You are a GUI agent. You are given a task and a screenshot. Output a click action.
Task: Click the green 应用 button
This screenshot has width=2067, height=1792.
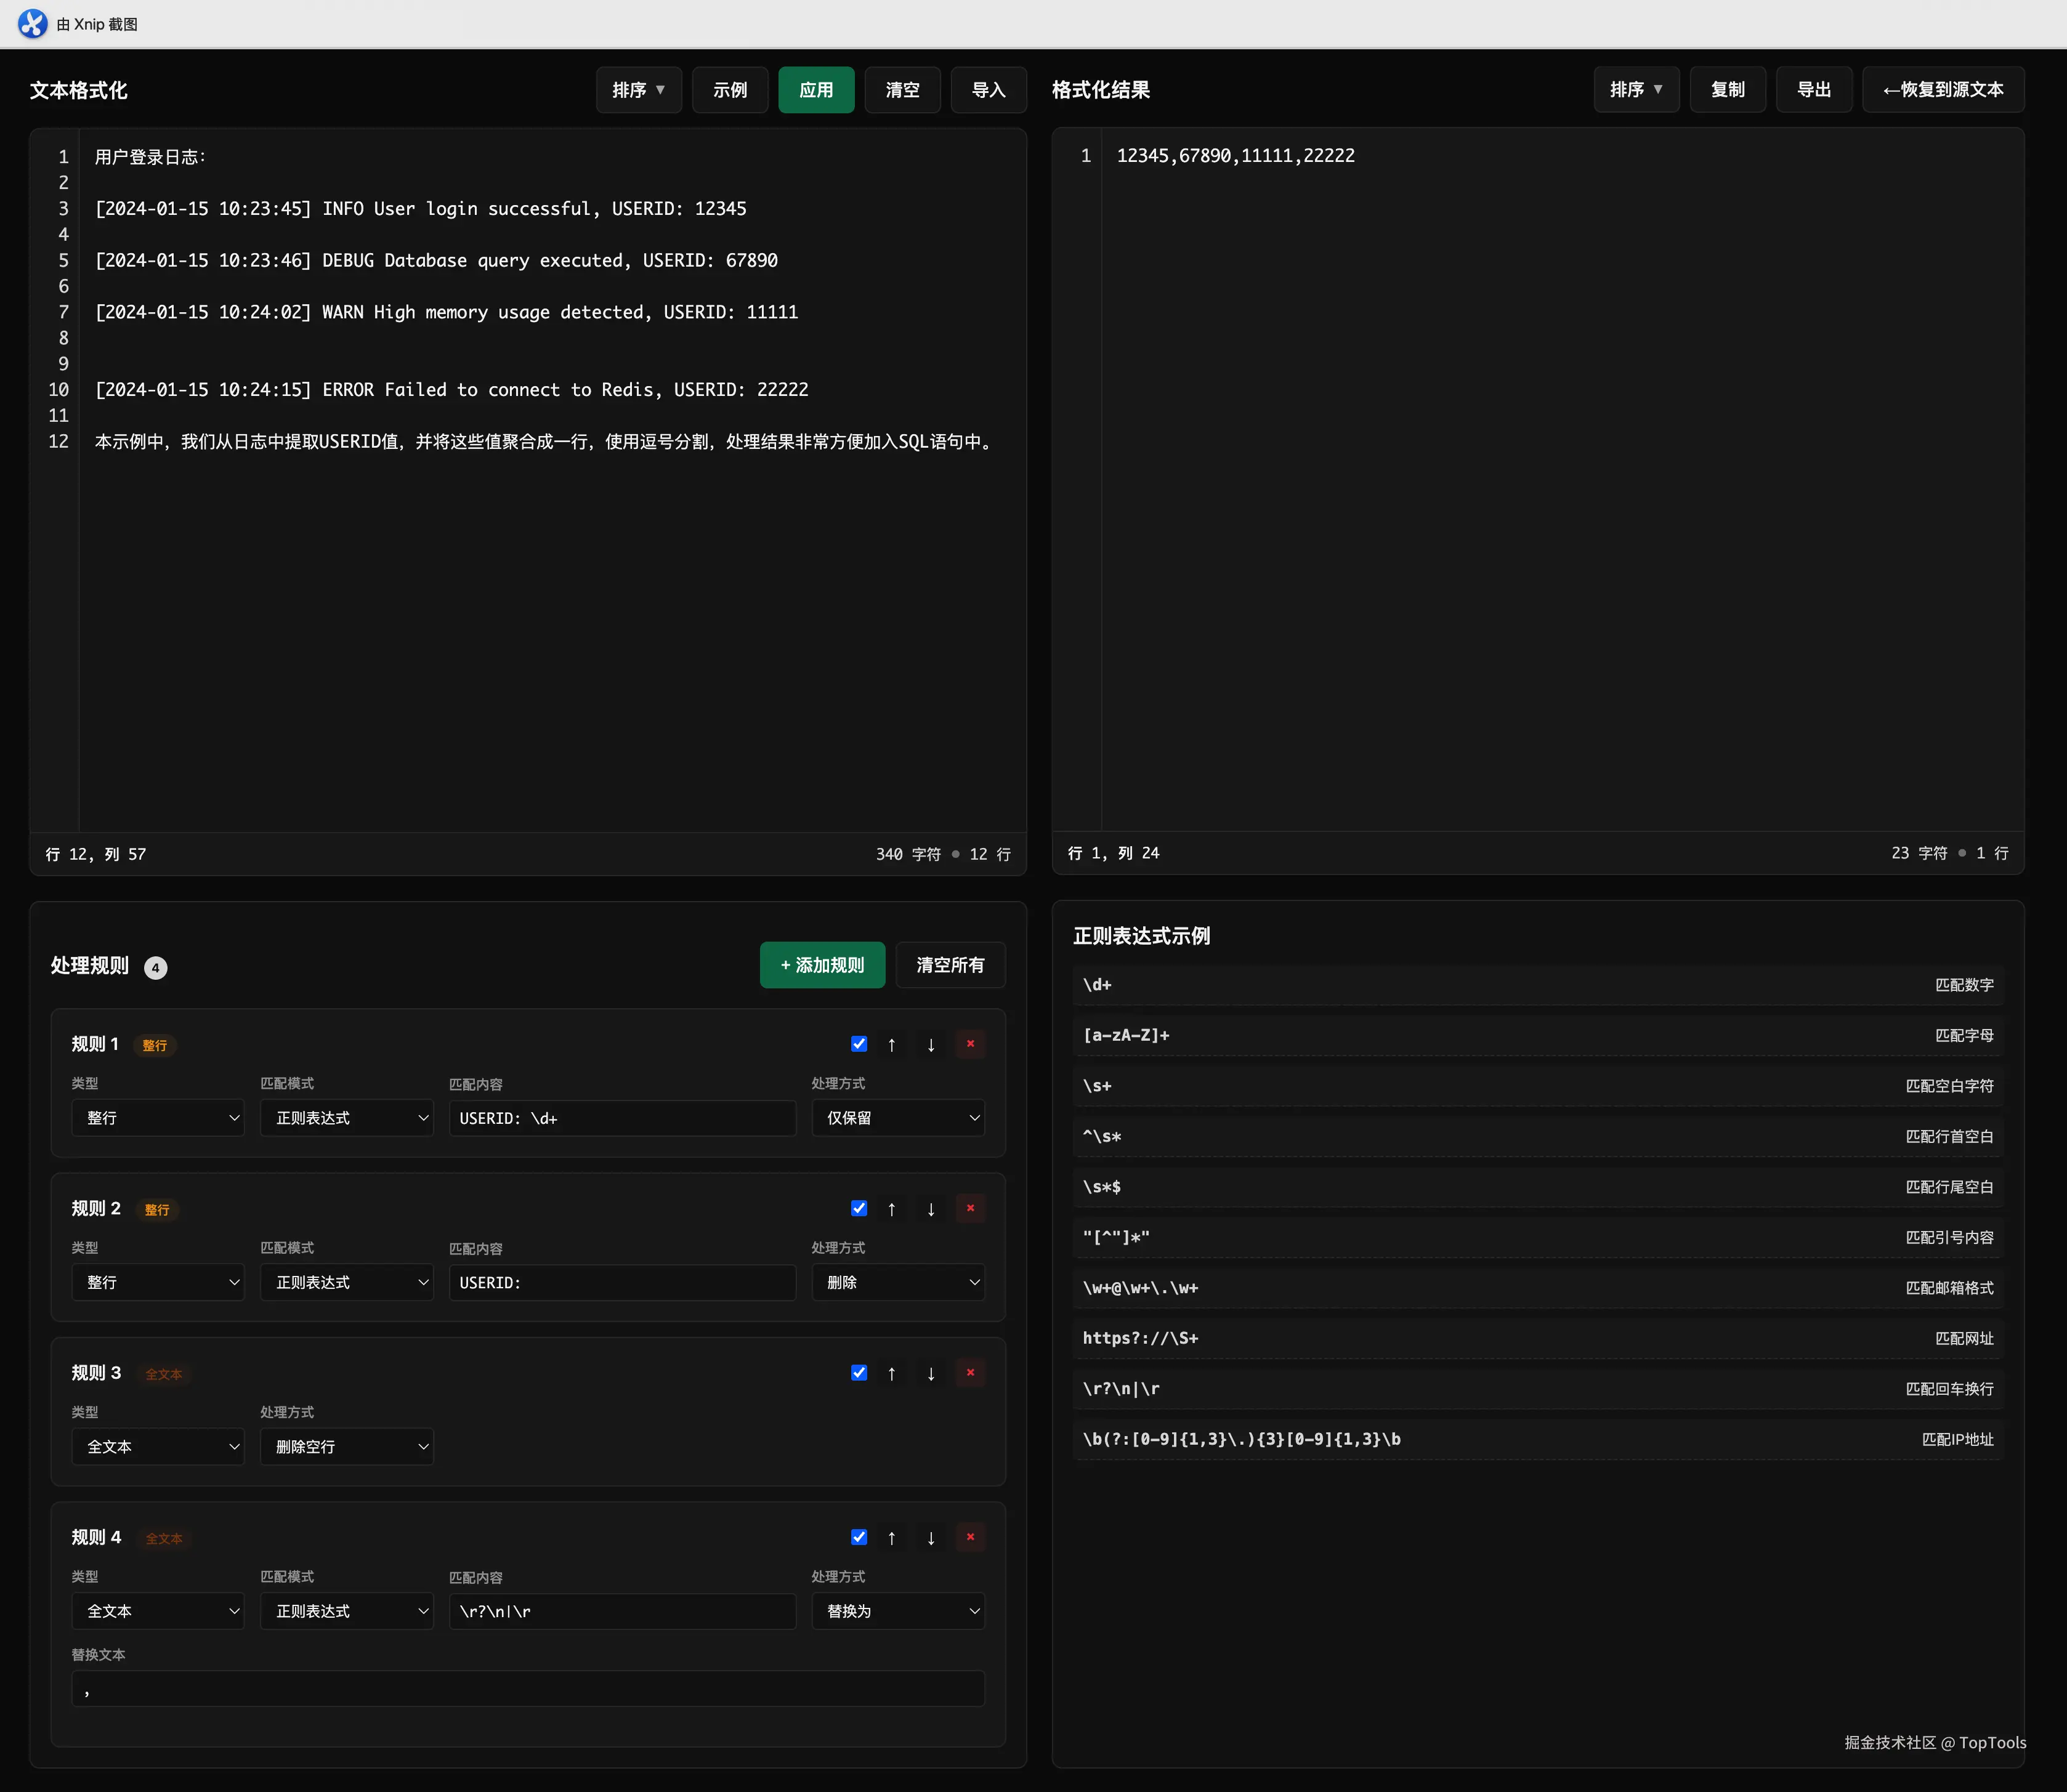click(816, 89)
